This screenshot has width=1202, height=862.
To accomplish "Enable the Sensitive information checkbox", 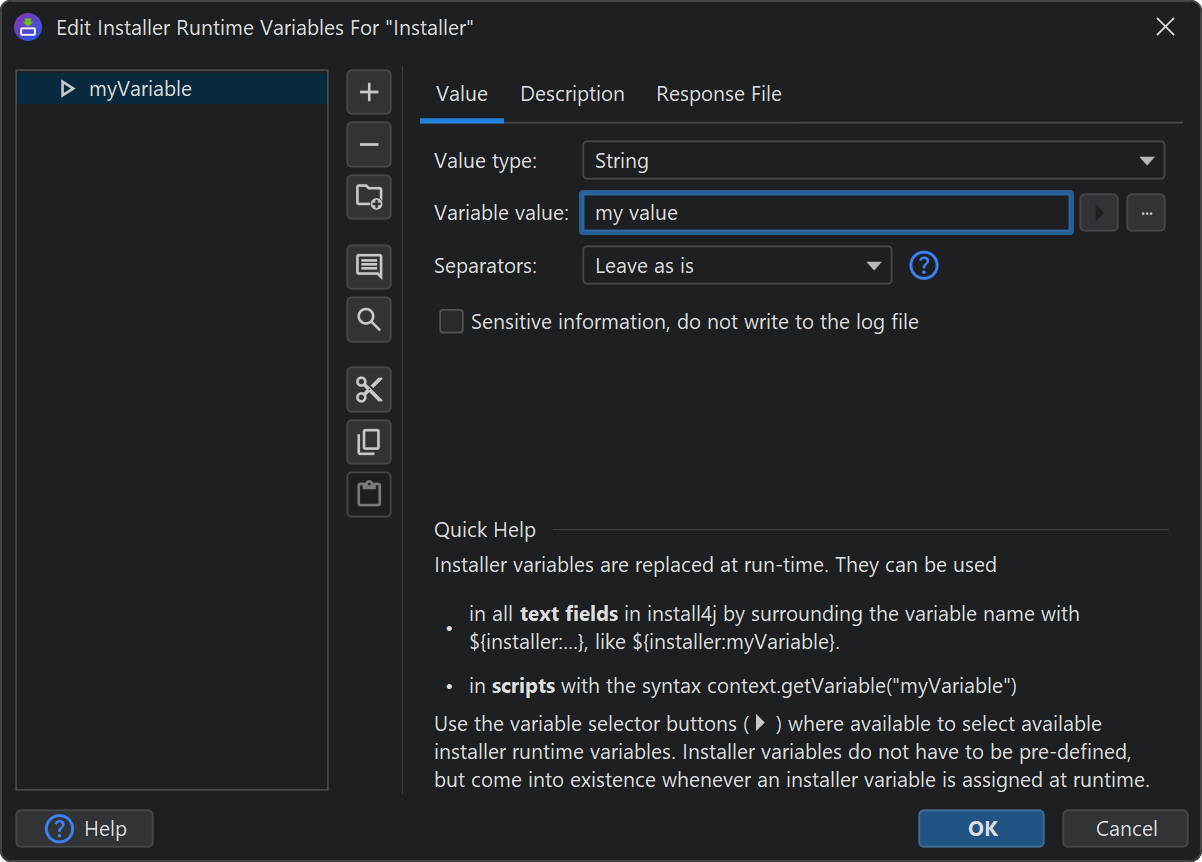I will coord(452,322).
